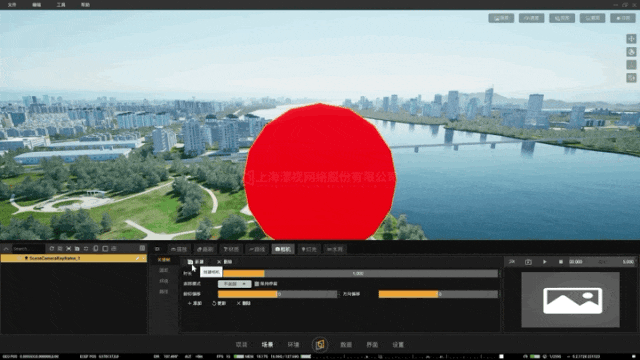Collapse the outliner panel with the chevron-up arrow
The width and height of the screenshot is (640, 360).
click(x=6, y=249)
